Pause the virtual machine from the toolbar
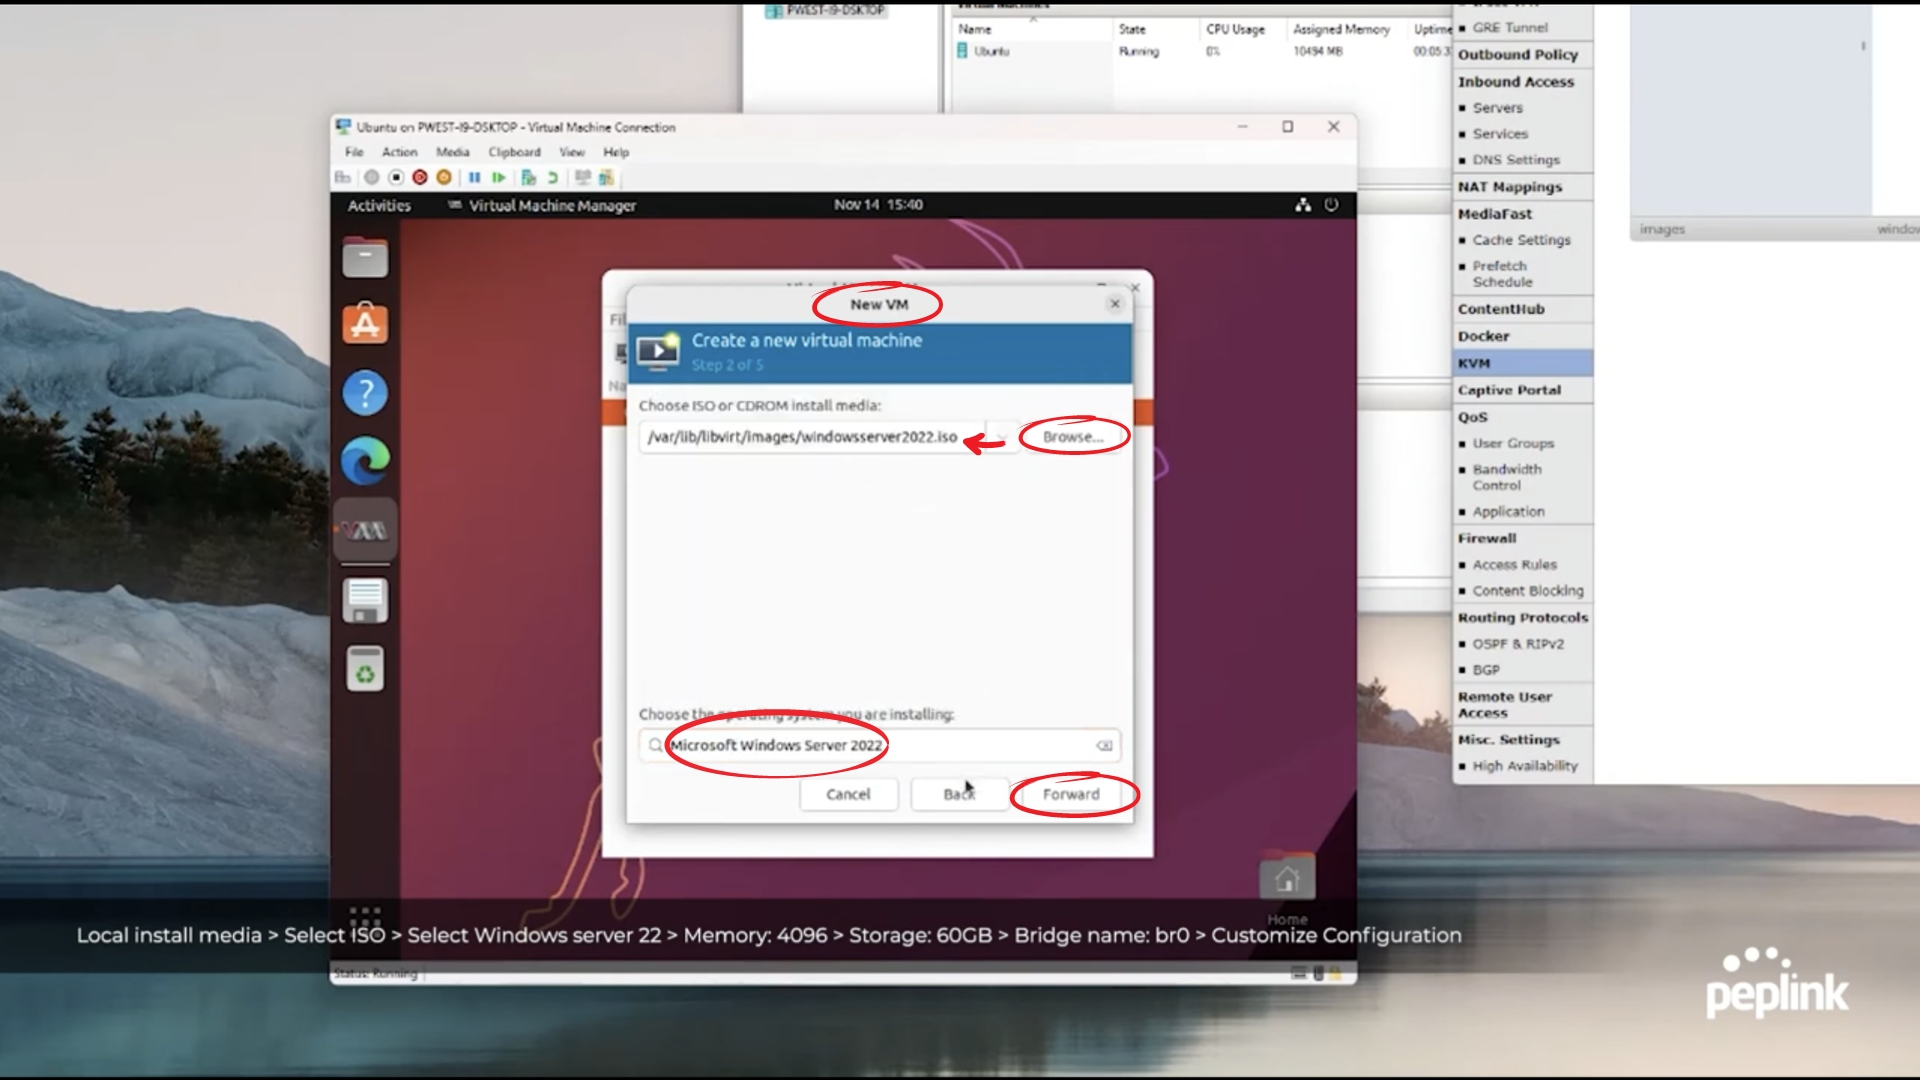Screen dimensions: 1920x1080 point(474,178)
